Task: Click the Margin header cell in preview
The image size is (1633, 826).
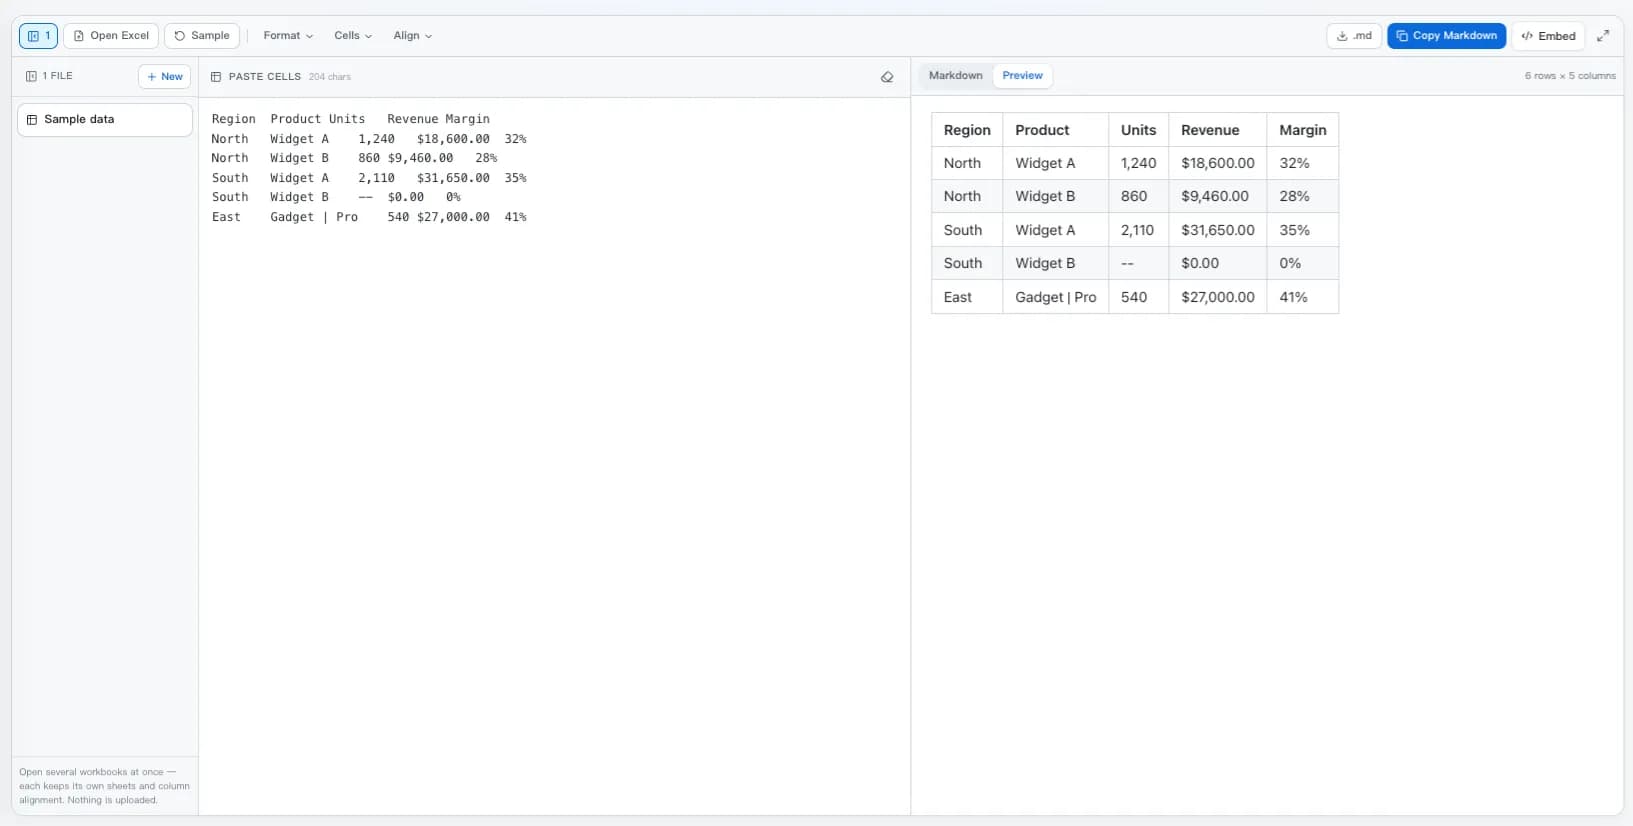Action: coord(1302,130)
